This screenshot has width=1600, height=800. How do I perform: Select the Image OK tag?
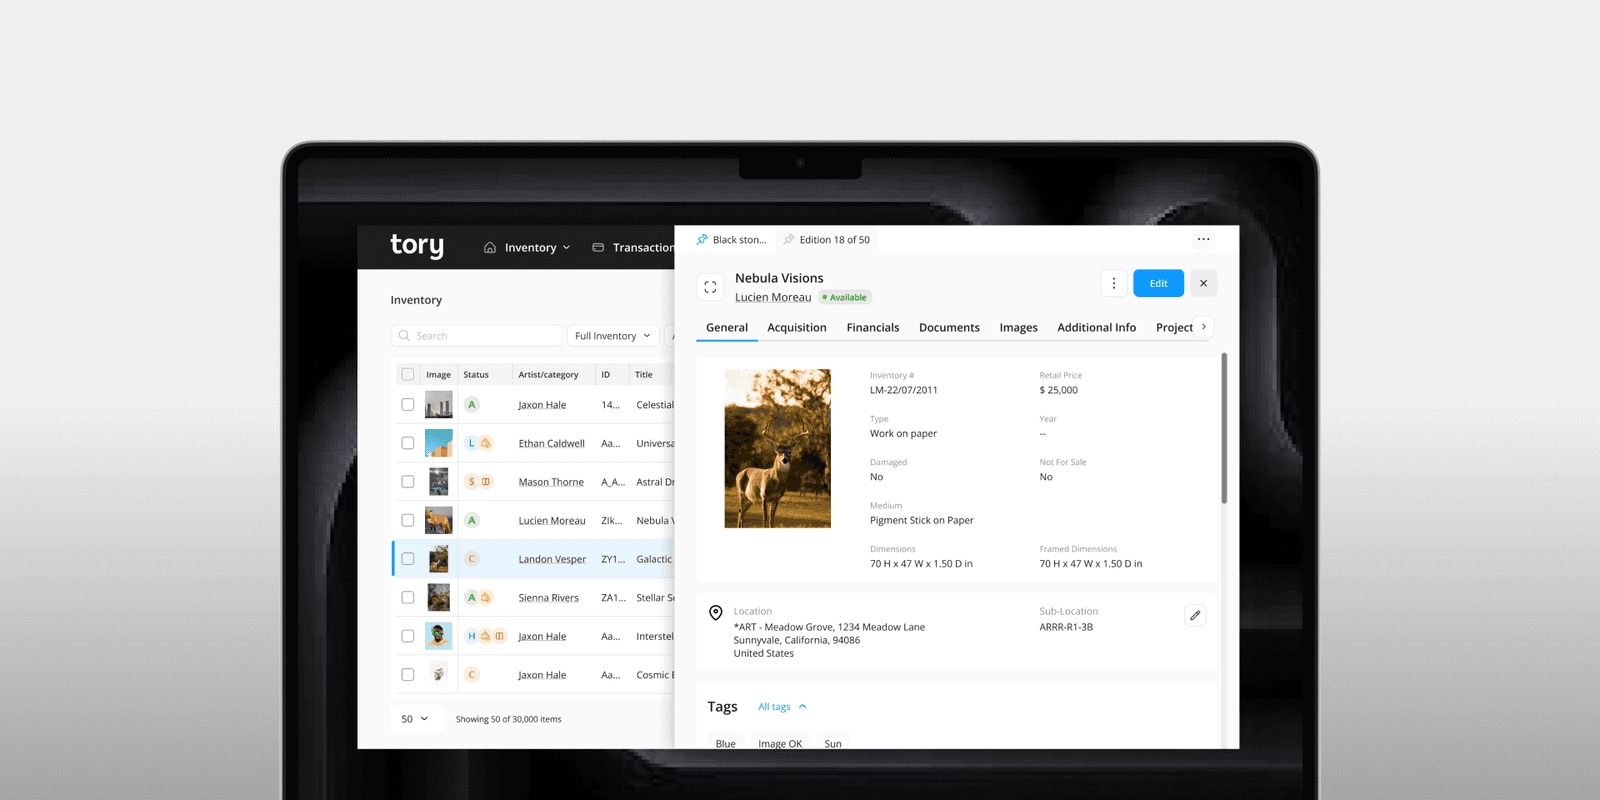(780, 743)
